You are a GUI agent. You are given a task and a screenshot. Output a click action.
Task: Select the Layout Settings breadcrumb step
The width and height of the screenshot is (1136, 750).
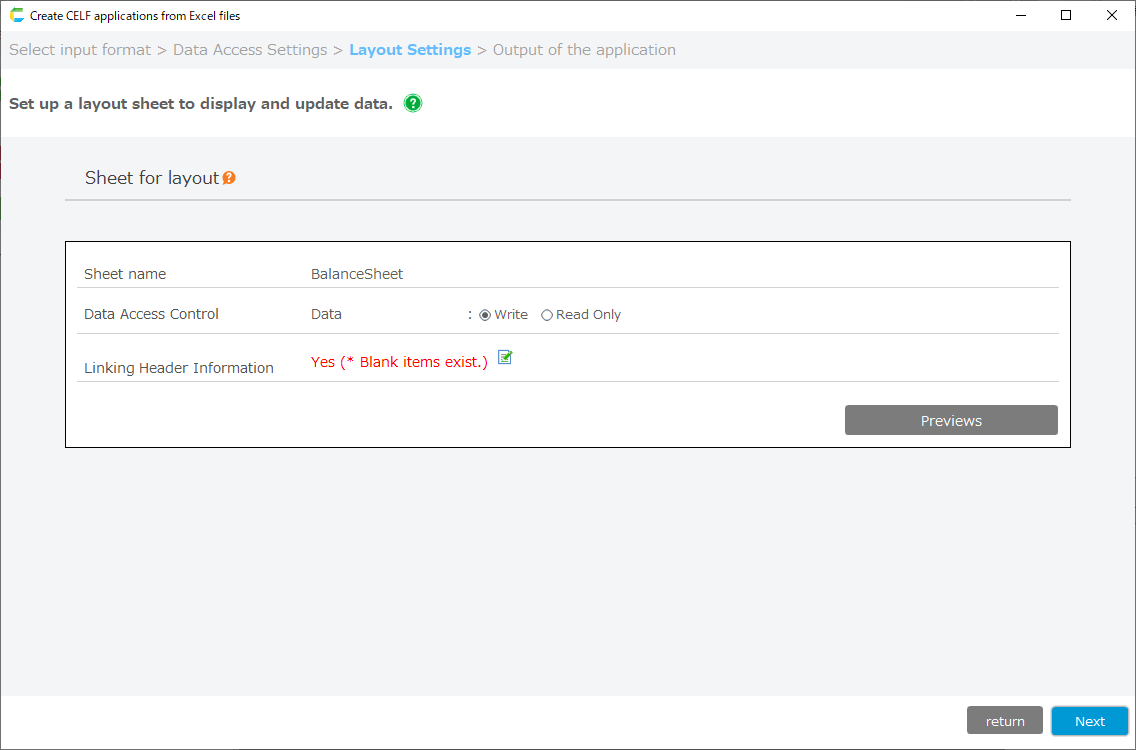click(410, 50)
